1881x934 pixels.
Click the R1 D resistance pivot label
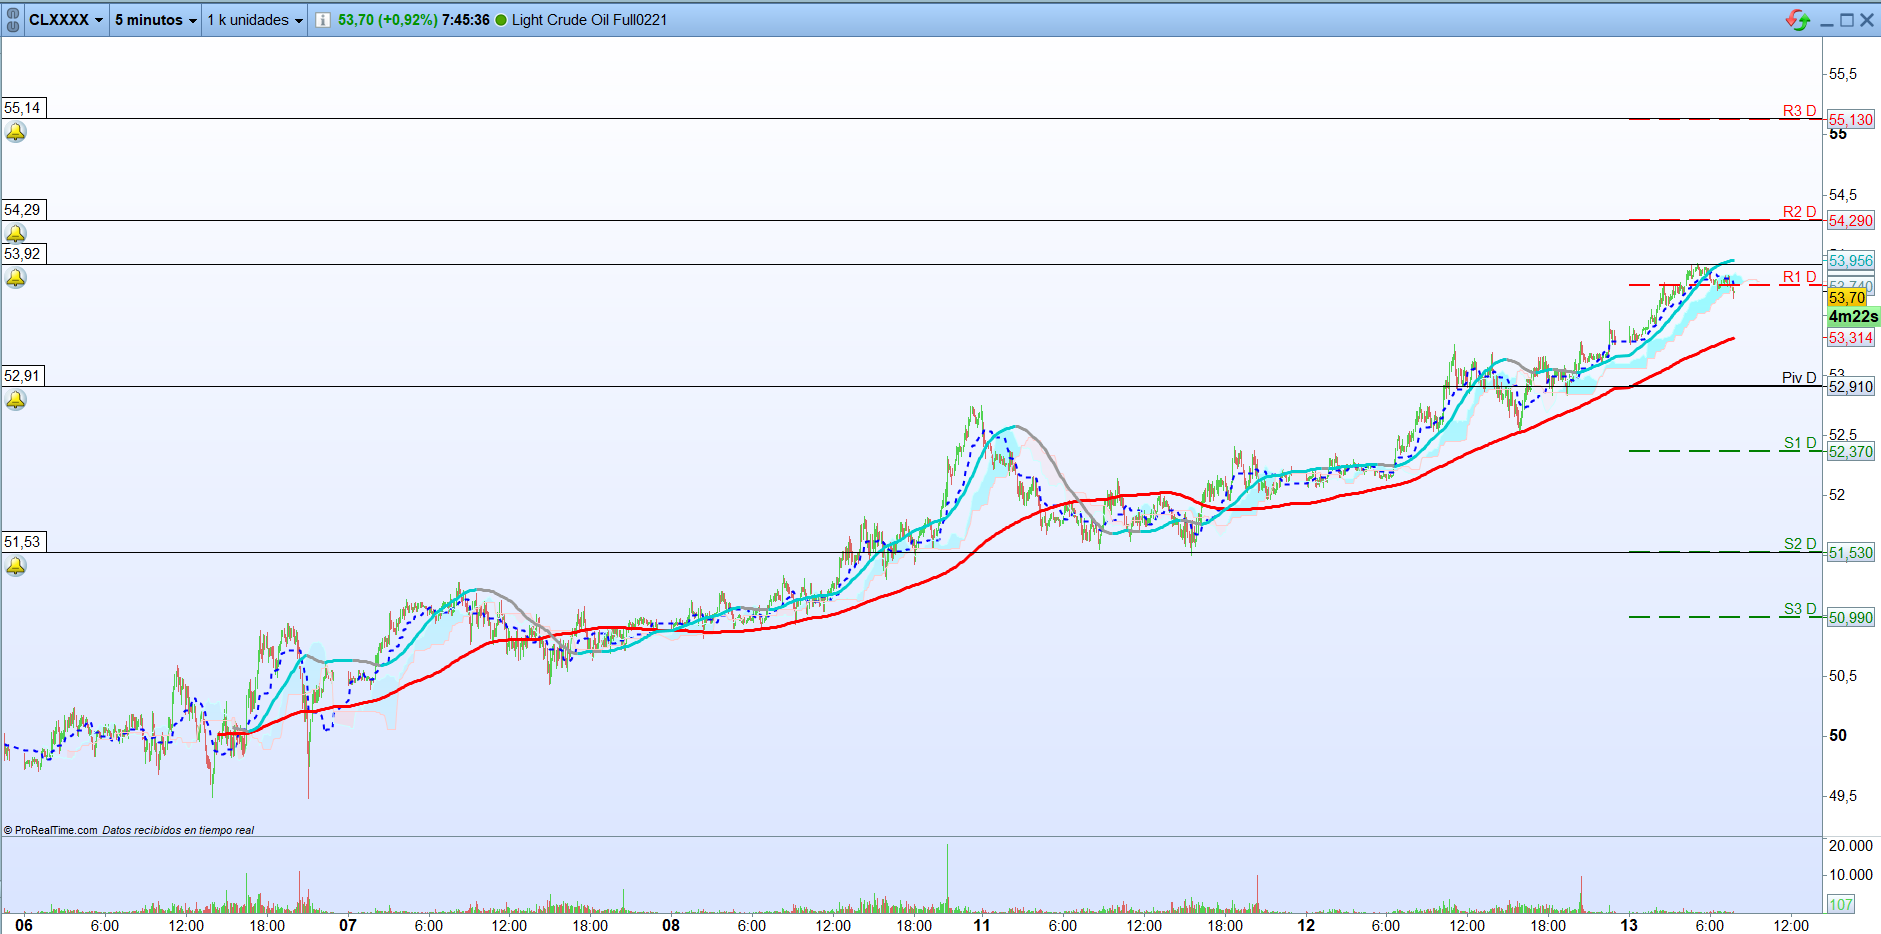click(x=1799, y=277)
